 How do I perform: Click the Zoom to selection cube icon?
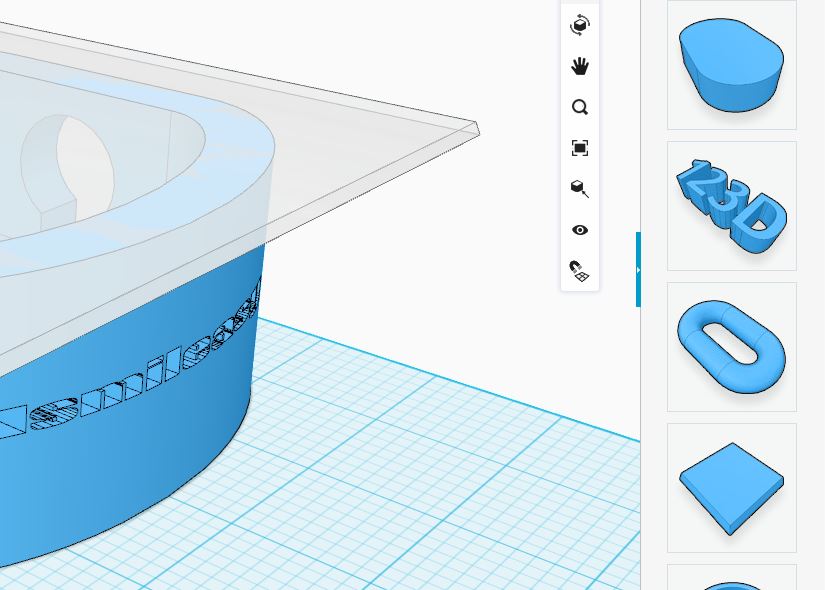point(580,189)
